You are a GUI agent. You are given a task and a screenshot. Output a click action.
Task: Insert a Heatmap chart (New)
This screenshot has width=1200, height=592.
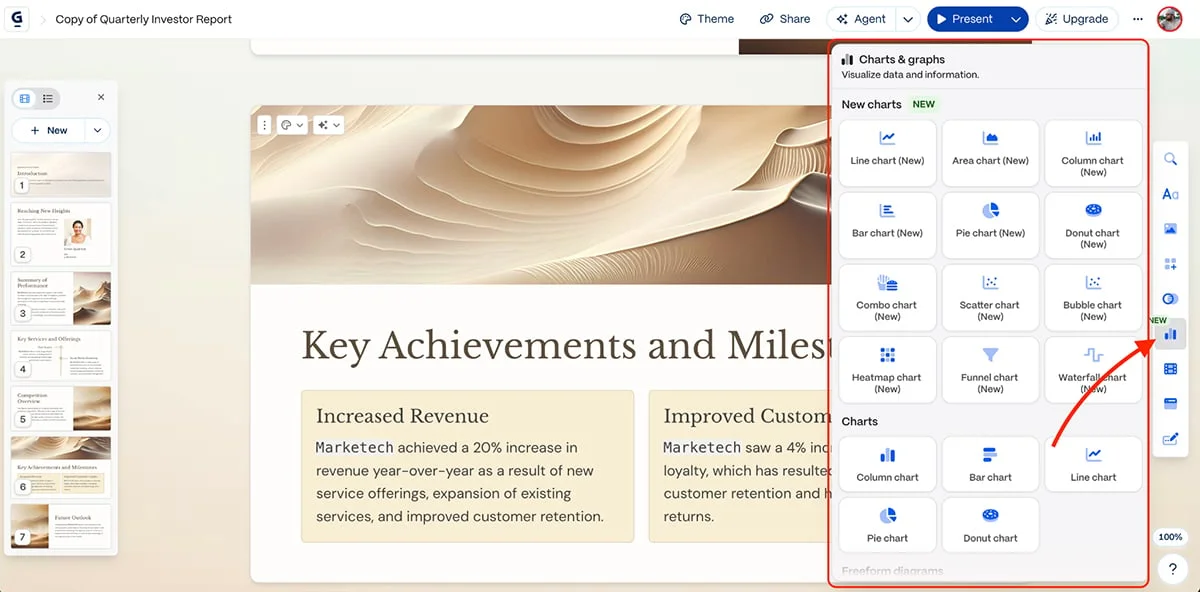pyautogui.click(x=888, y=369)
